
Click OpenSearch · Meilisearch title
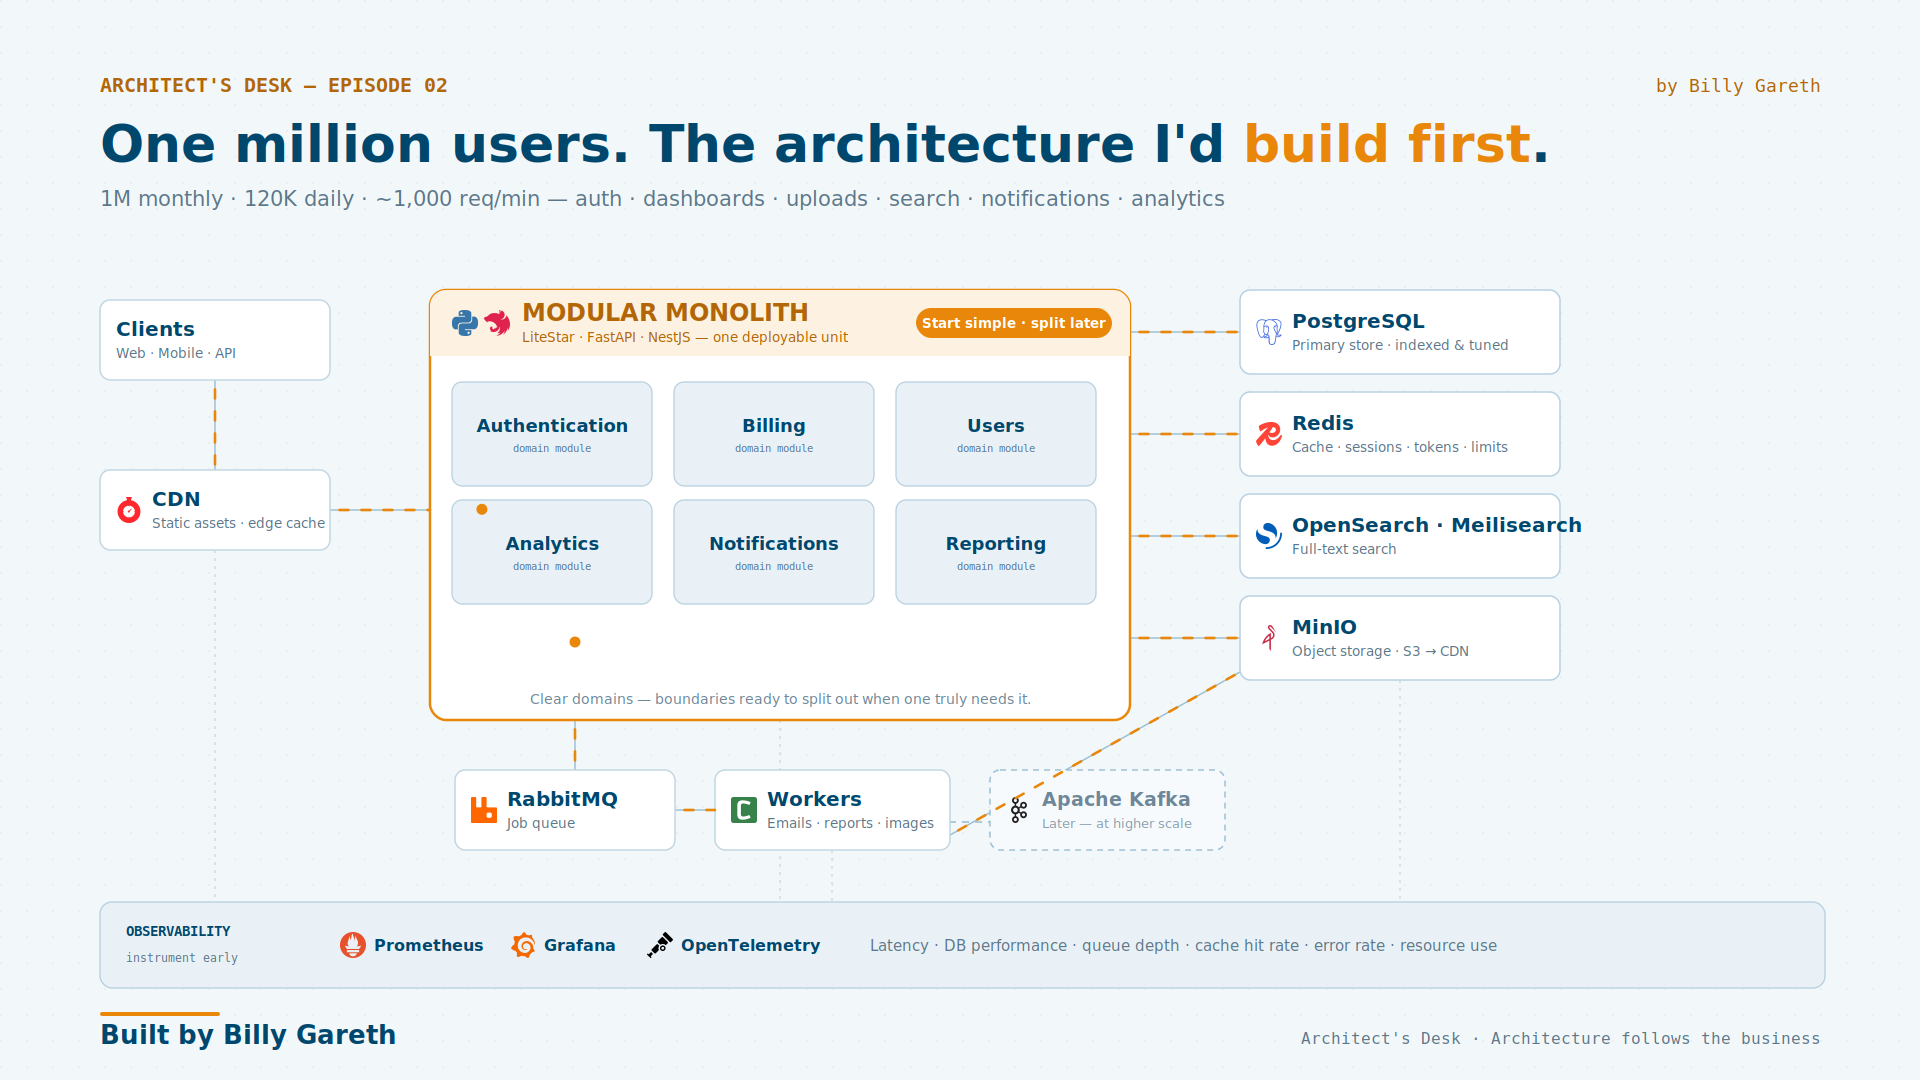[1437, 525]
